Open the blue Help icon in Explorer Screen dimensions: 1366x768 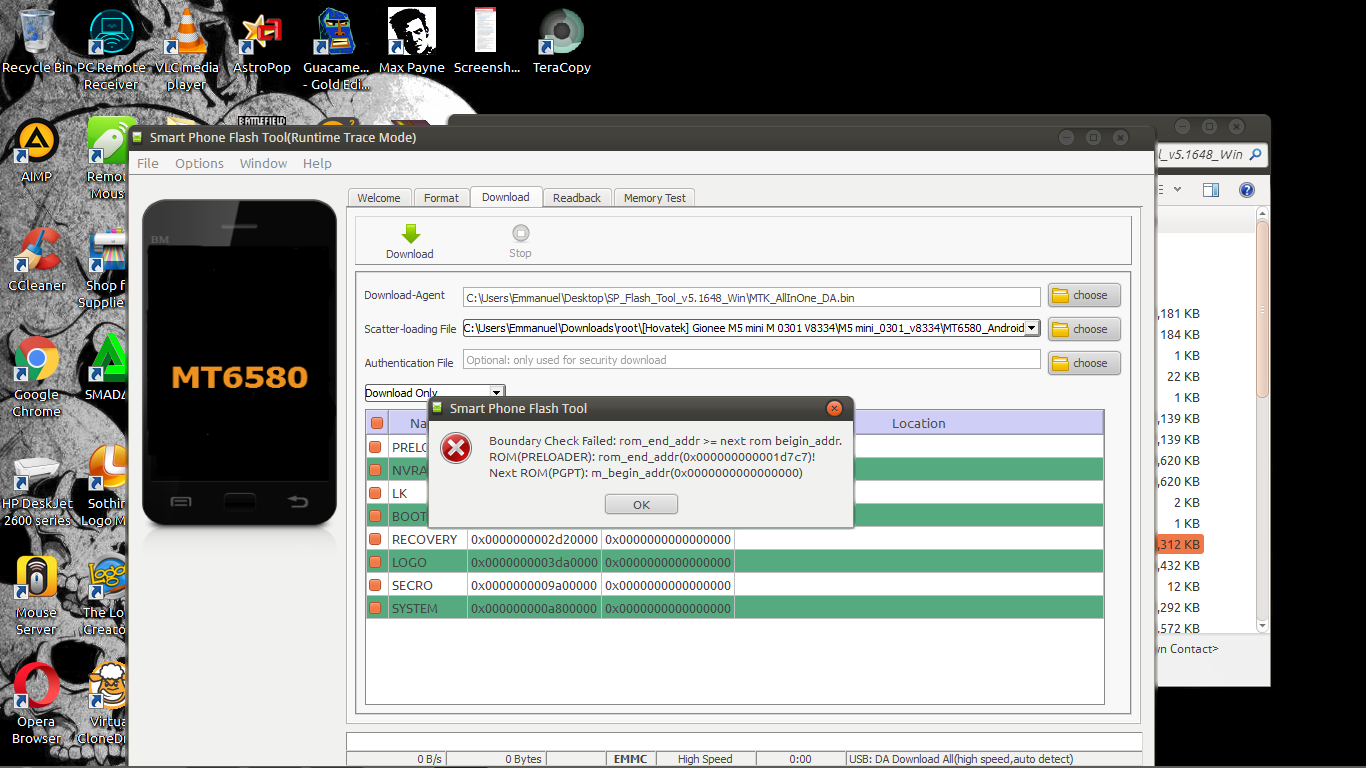(1247, 190)
